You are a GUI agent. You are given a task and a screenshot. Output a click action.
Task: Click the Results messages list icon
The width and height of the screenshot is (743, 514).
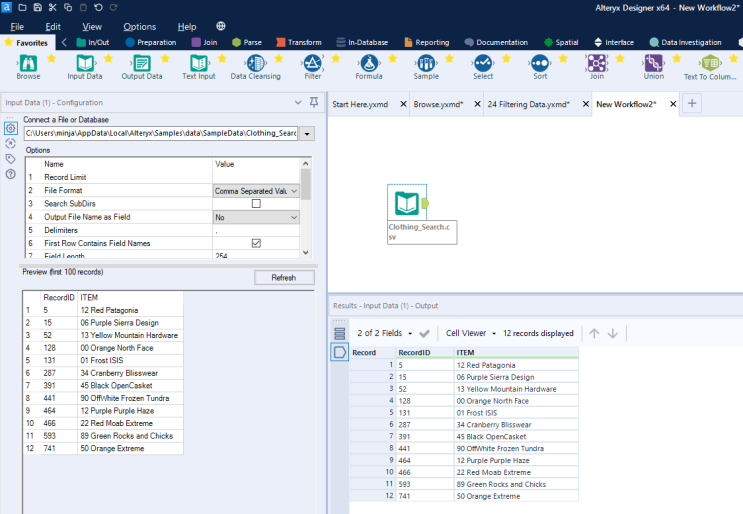click(x=340, y=334)
